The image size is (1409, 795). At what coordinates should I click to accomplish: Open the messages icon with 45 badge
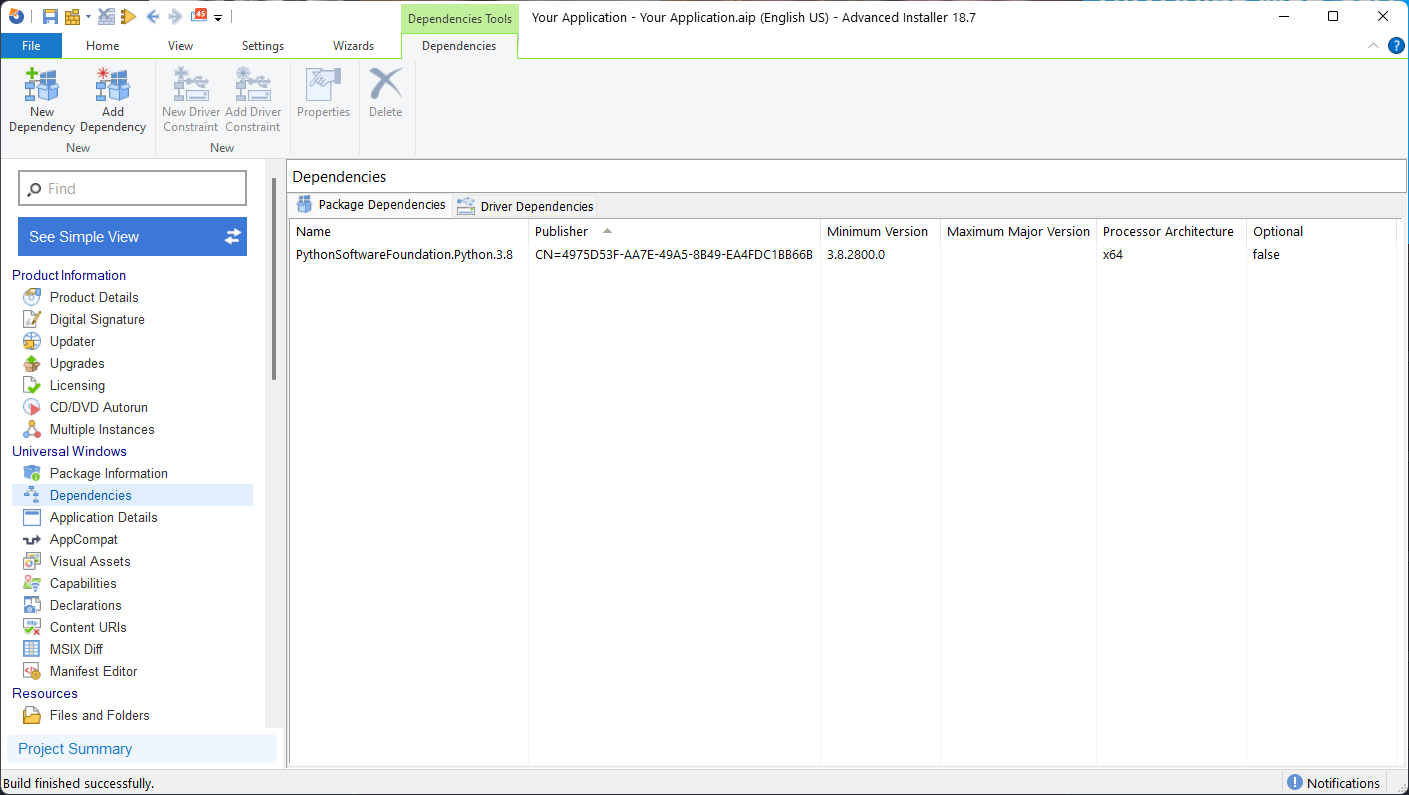200,15
